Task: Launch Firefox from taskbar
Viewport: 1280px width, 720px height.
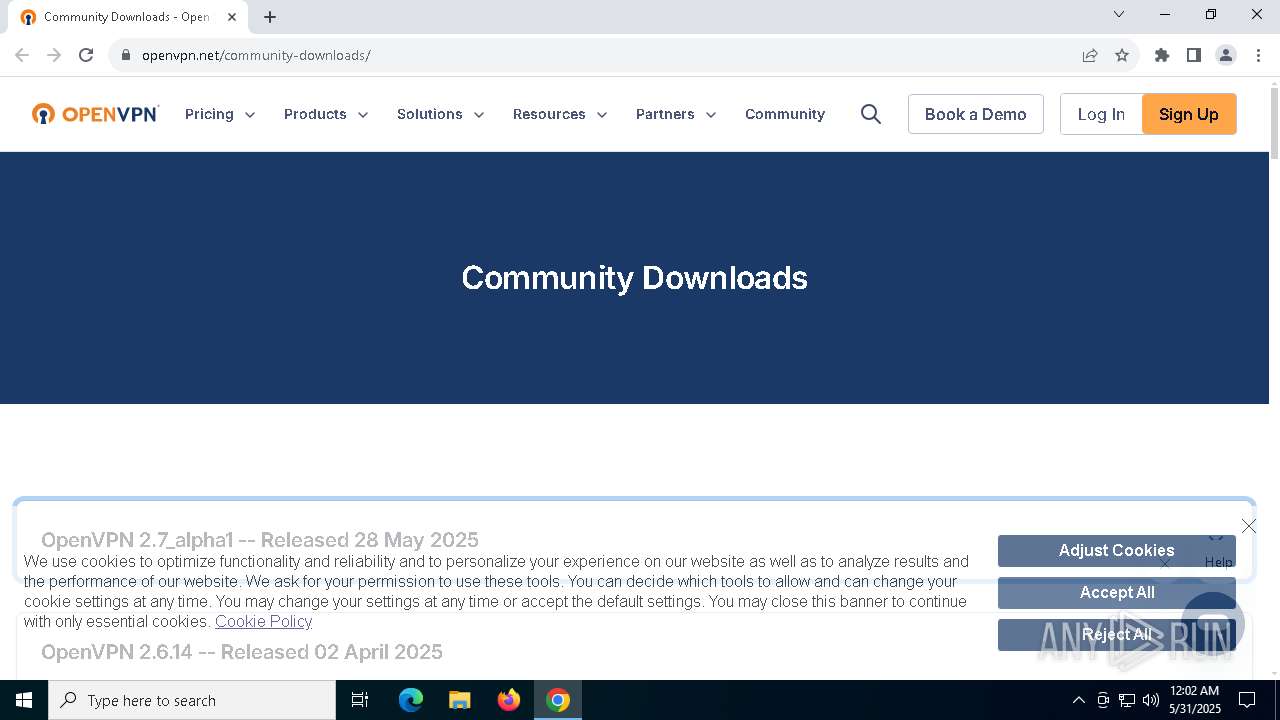Action: pyautogui.click(x=509, y=700)
